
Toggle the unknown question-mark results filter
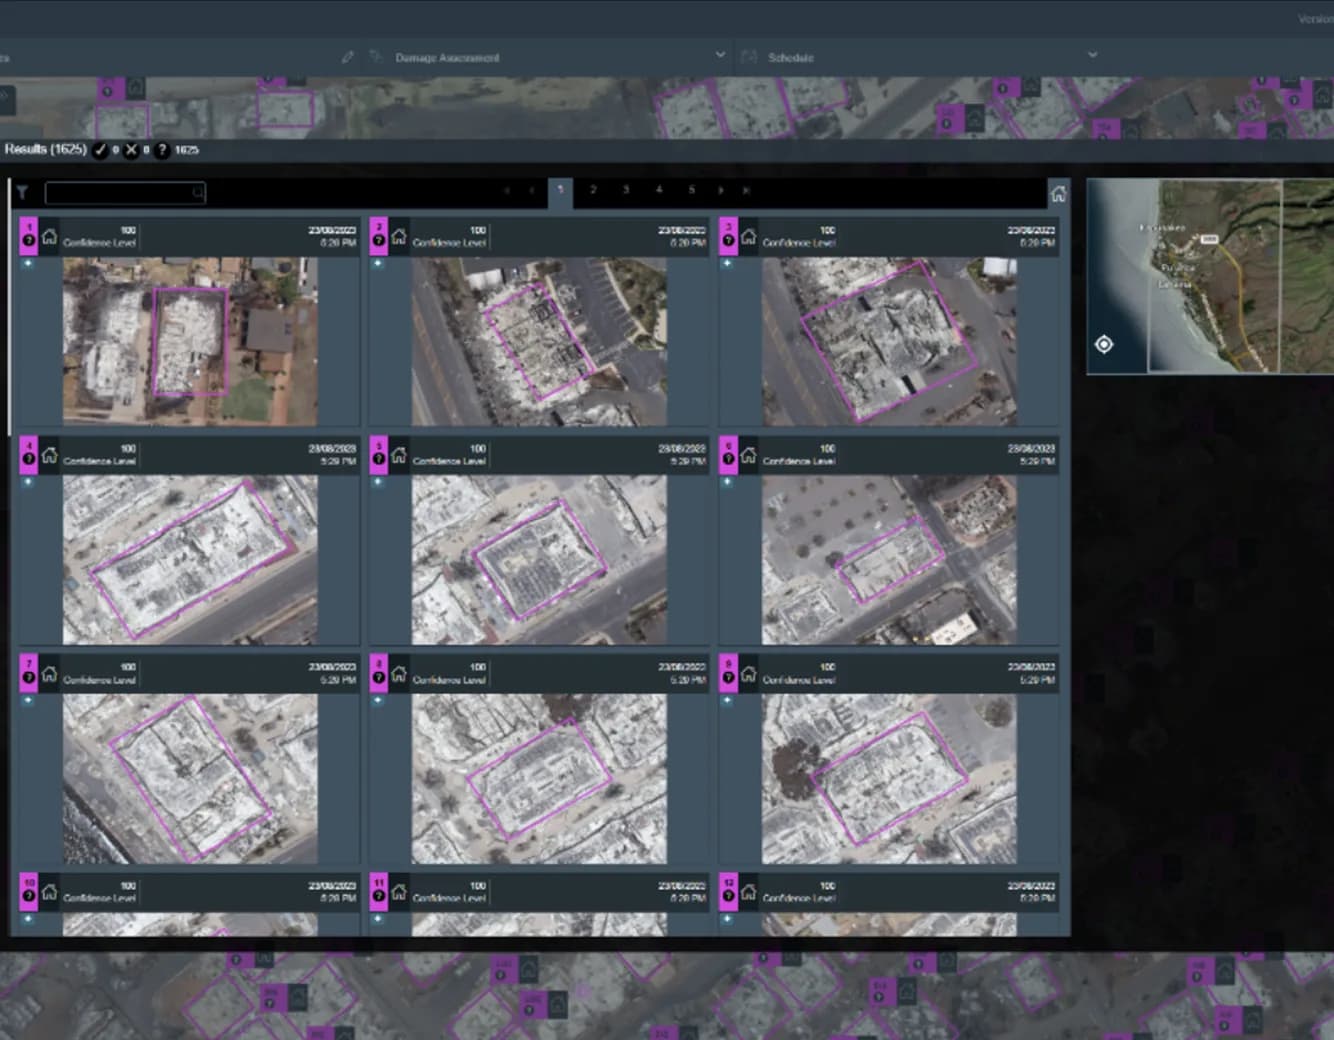tap(162, 150)
